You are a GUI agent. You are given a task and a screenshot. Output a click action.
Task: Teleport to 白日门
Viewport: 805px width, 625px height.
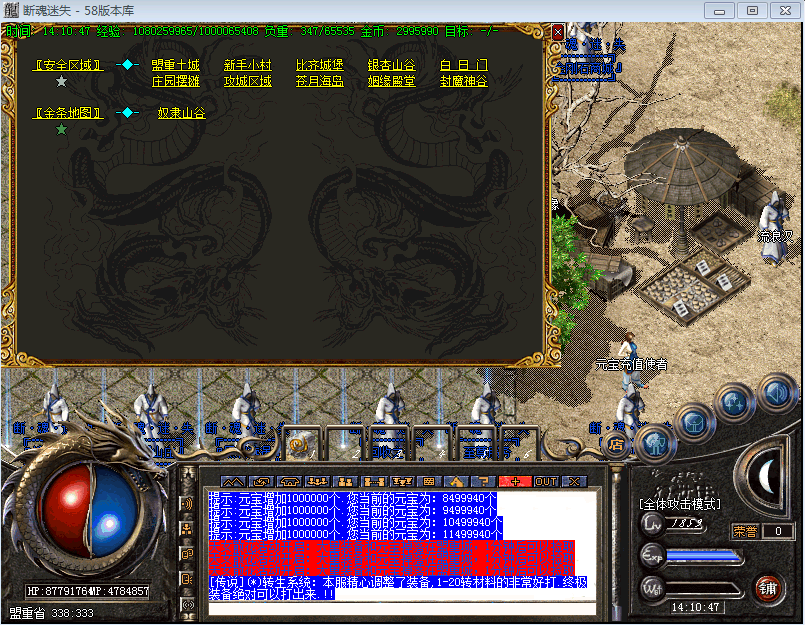pos(464,65)
